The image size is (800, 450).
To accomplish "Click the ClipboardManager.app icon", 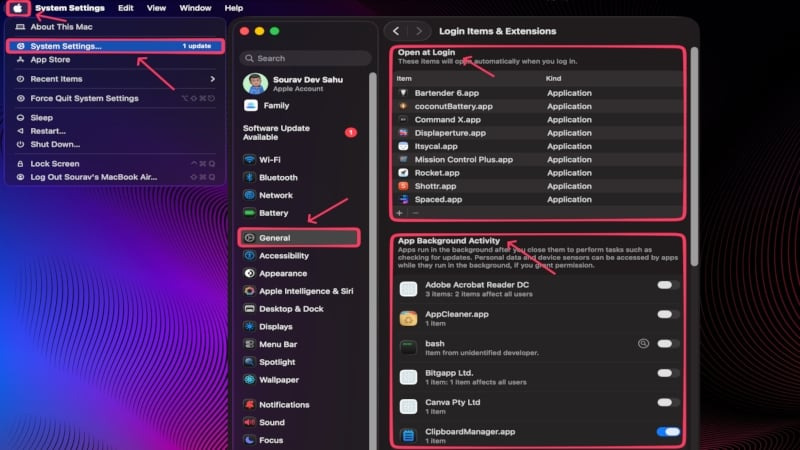I will coord(408,436).
